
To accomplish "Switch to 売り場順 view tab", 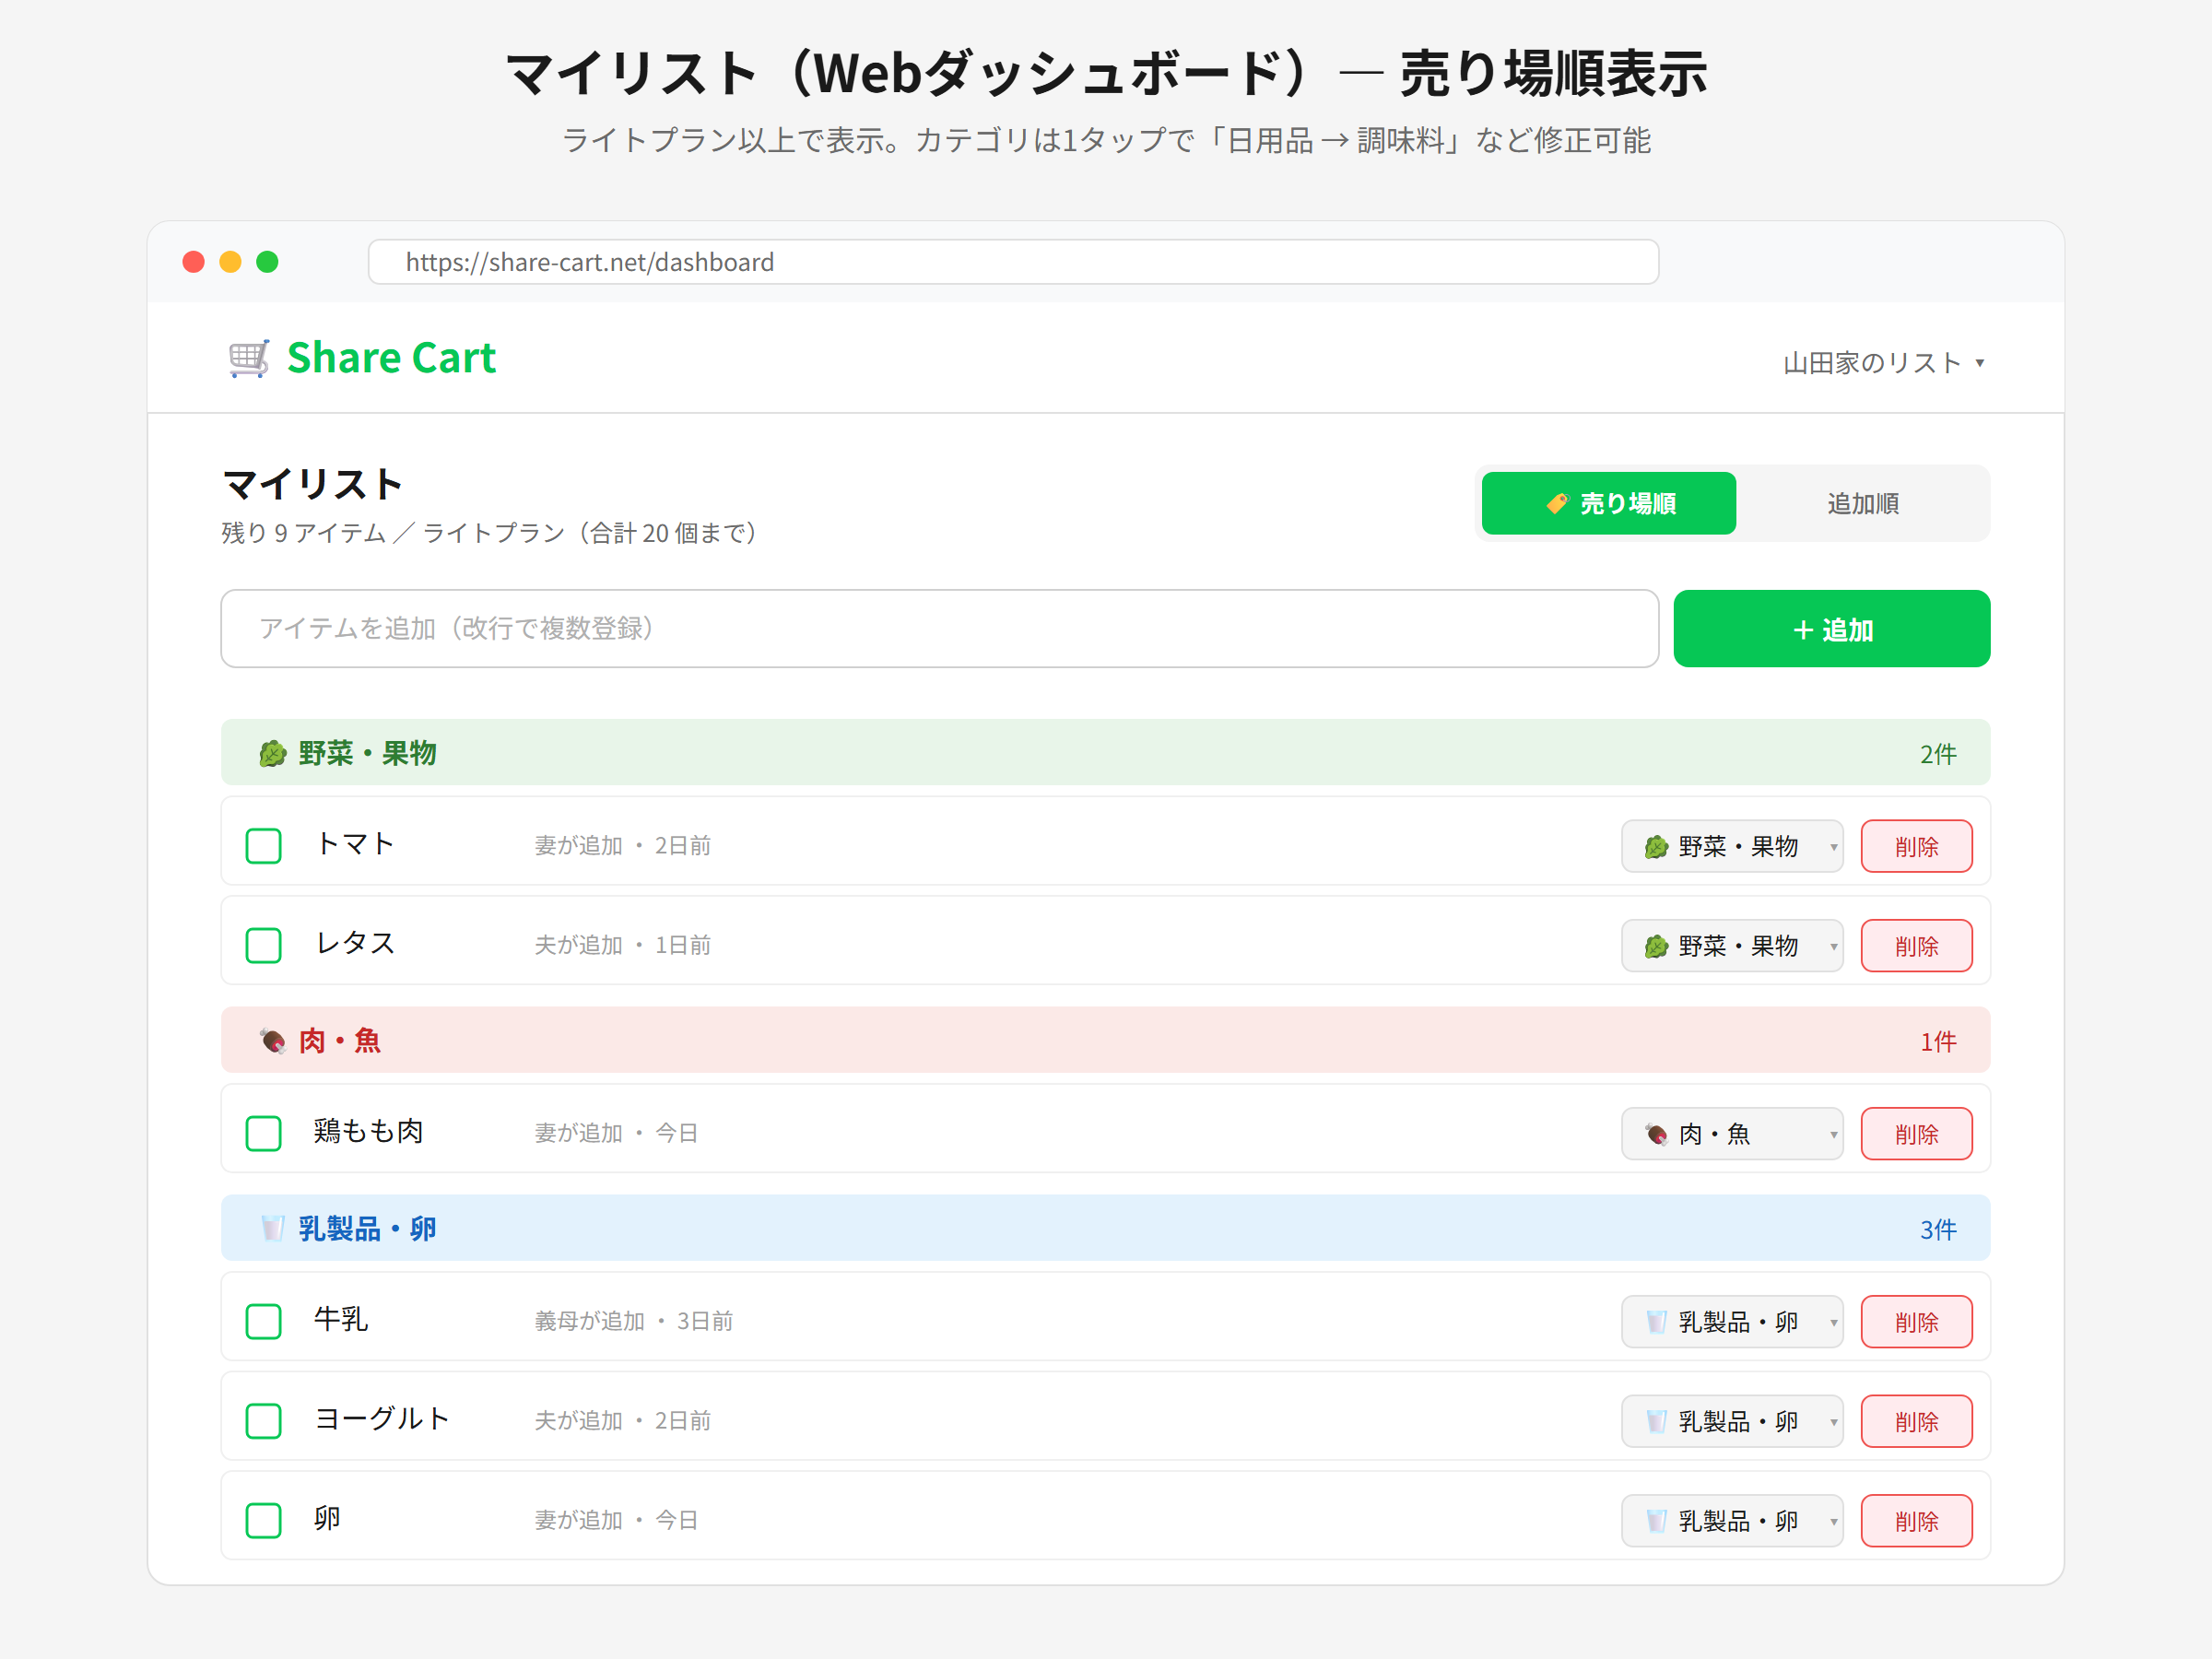I will pyautogui.click(x=1609, y=503).
